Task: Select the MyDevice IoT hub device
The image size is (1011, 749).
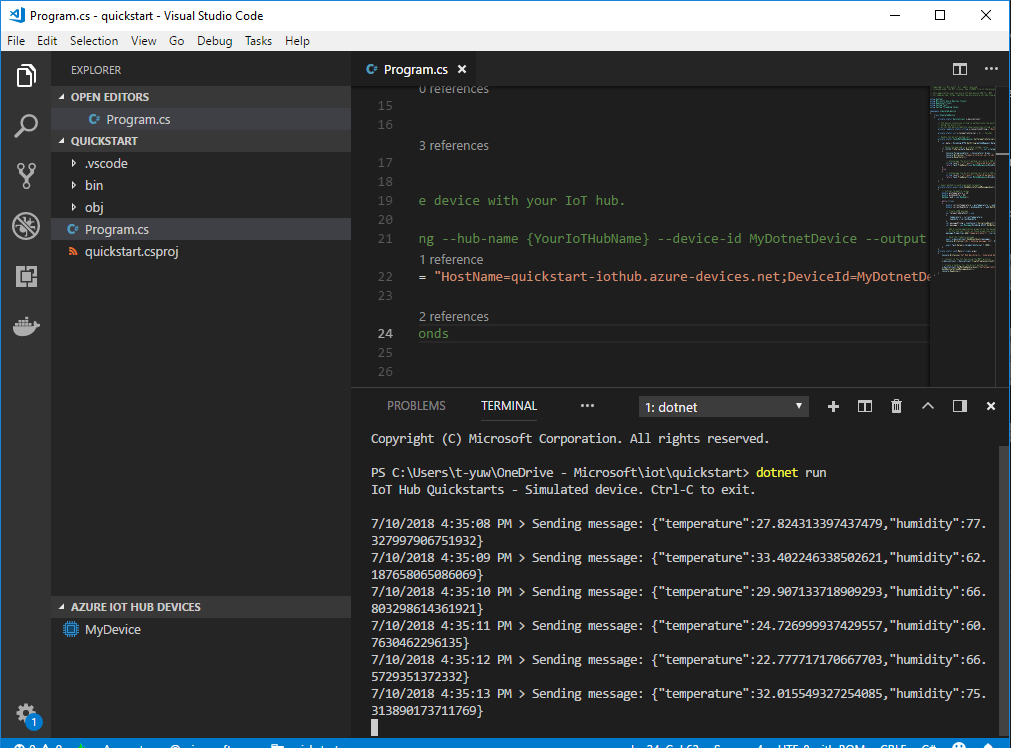Action: point(201,629)
